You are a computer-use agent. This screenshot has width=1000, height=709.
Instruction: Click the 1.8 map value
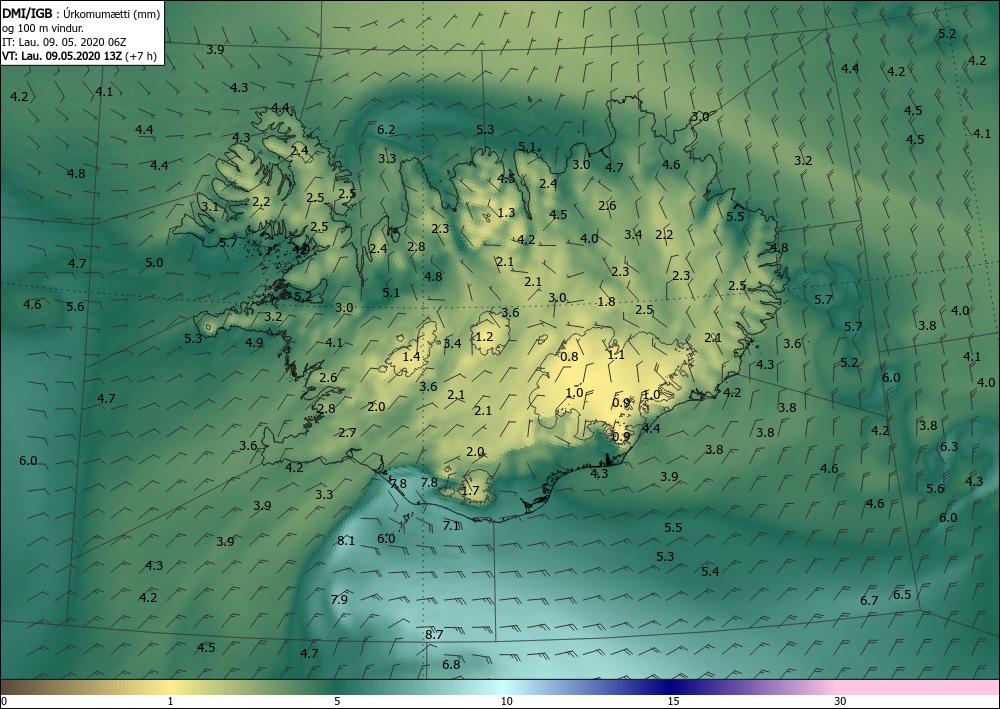[607, 302]
